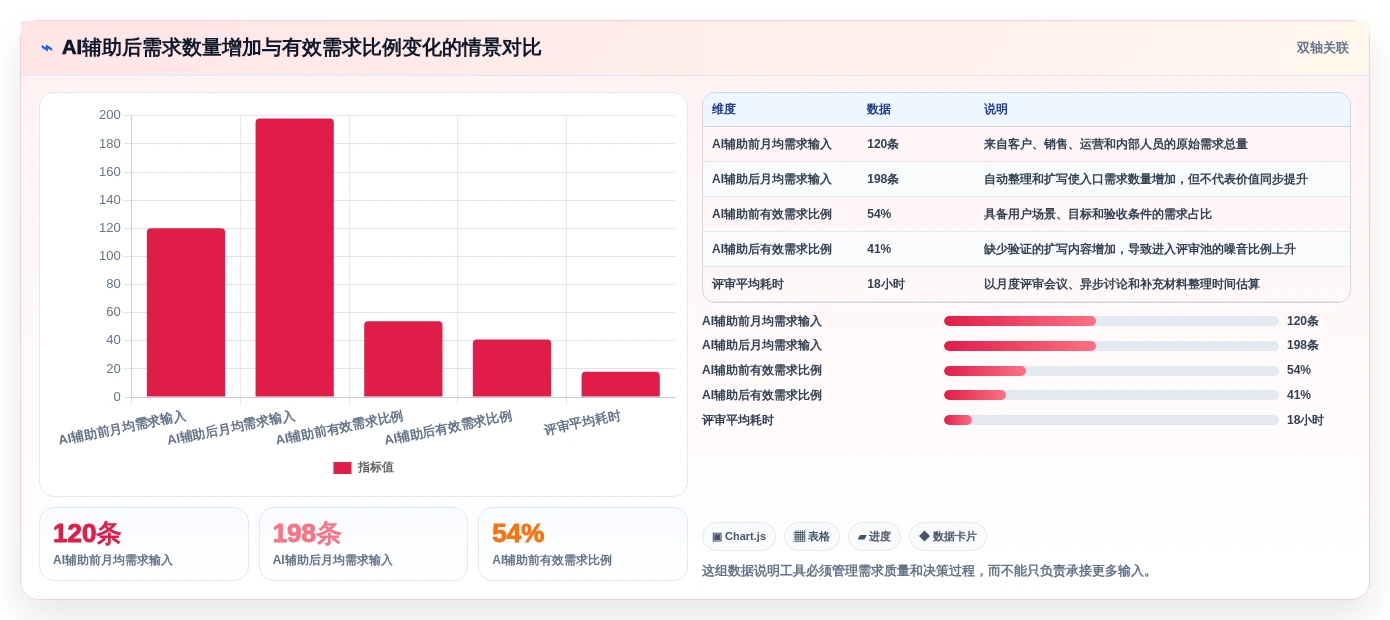This screenshot has height=620, width=1390.
Task: Select the AI辅助后月均需求输入 chart bar
Action: (294, 258)
